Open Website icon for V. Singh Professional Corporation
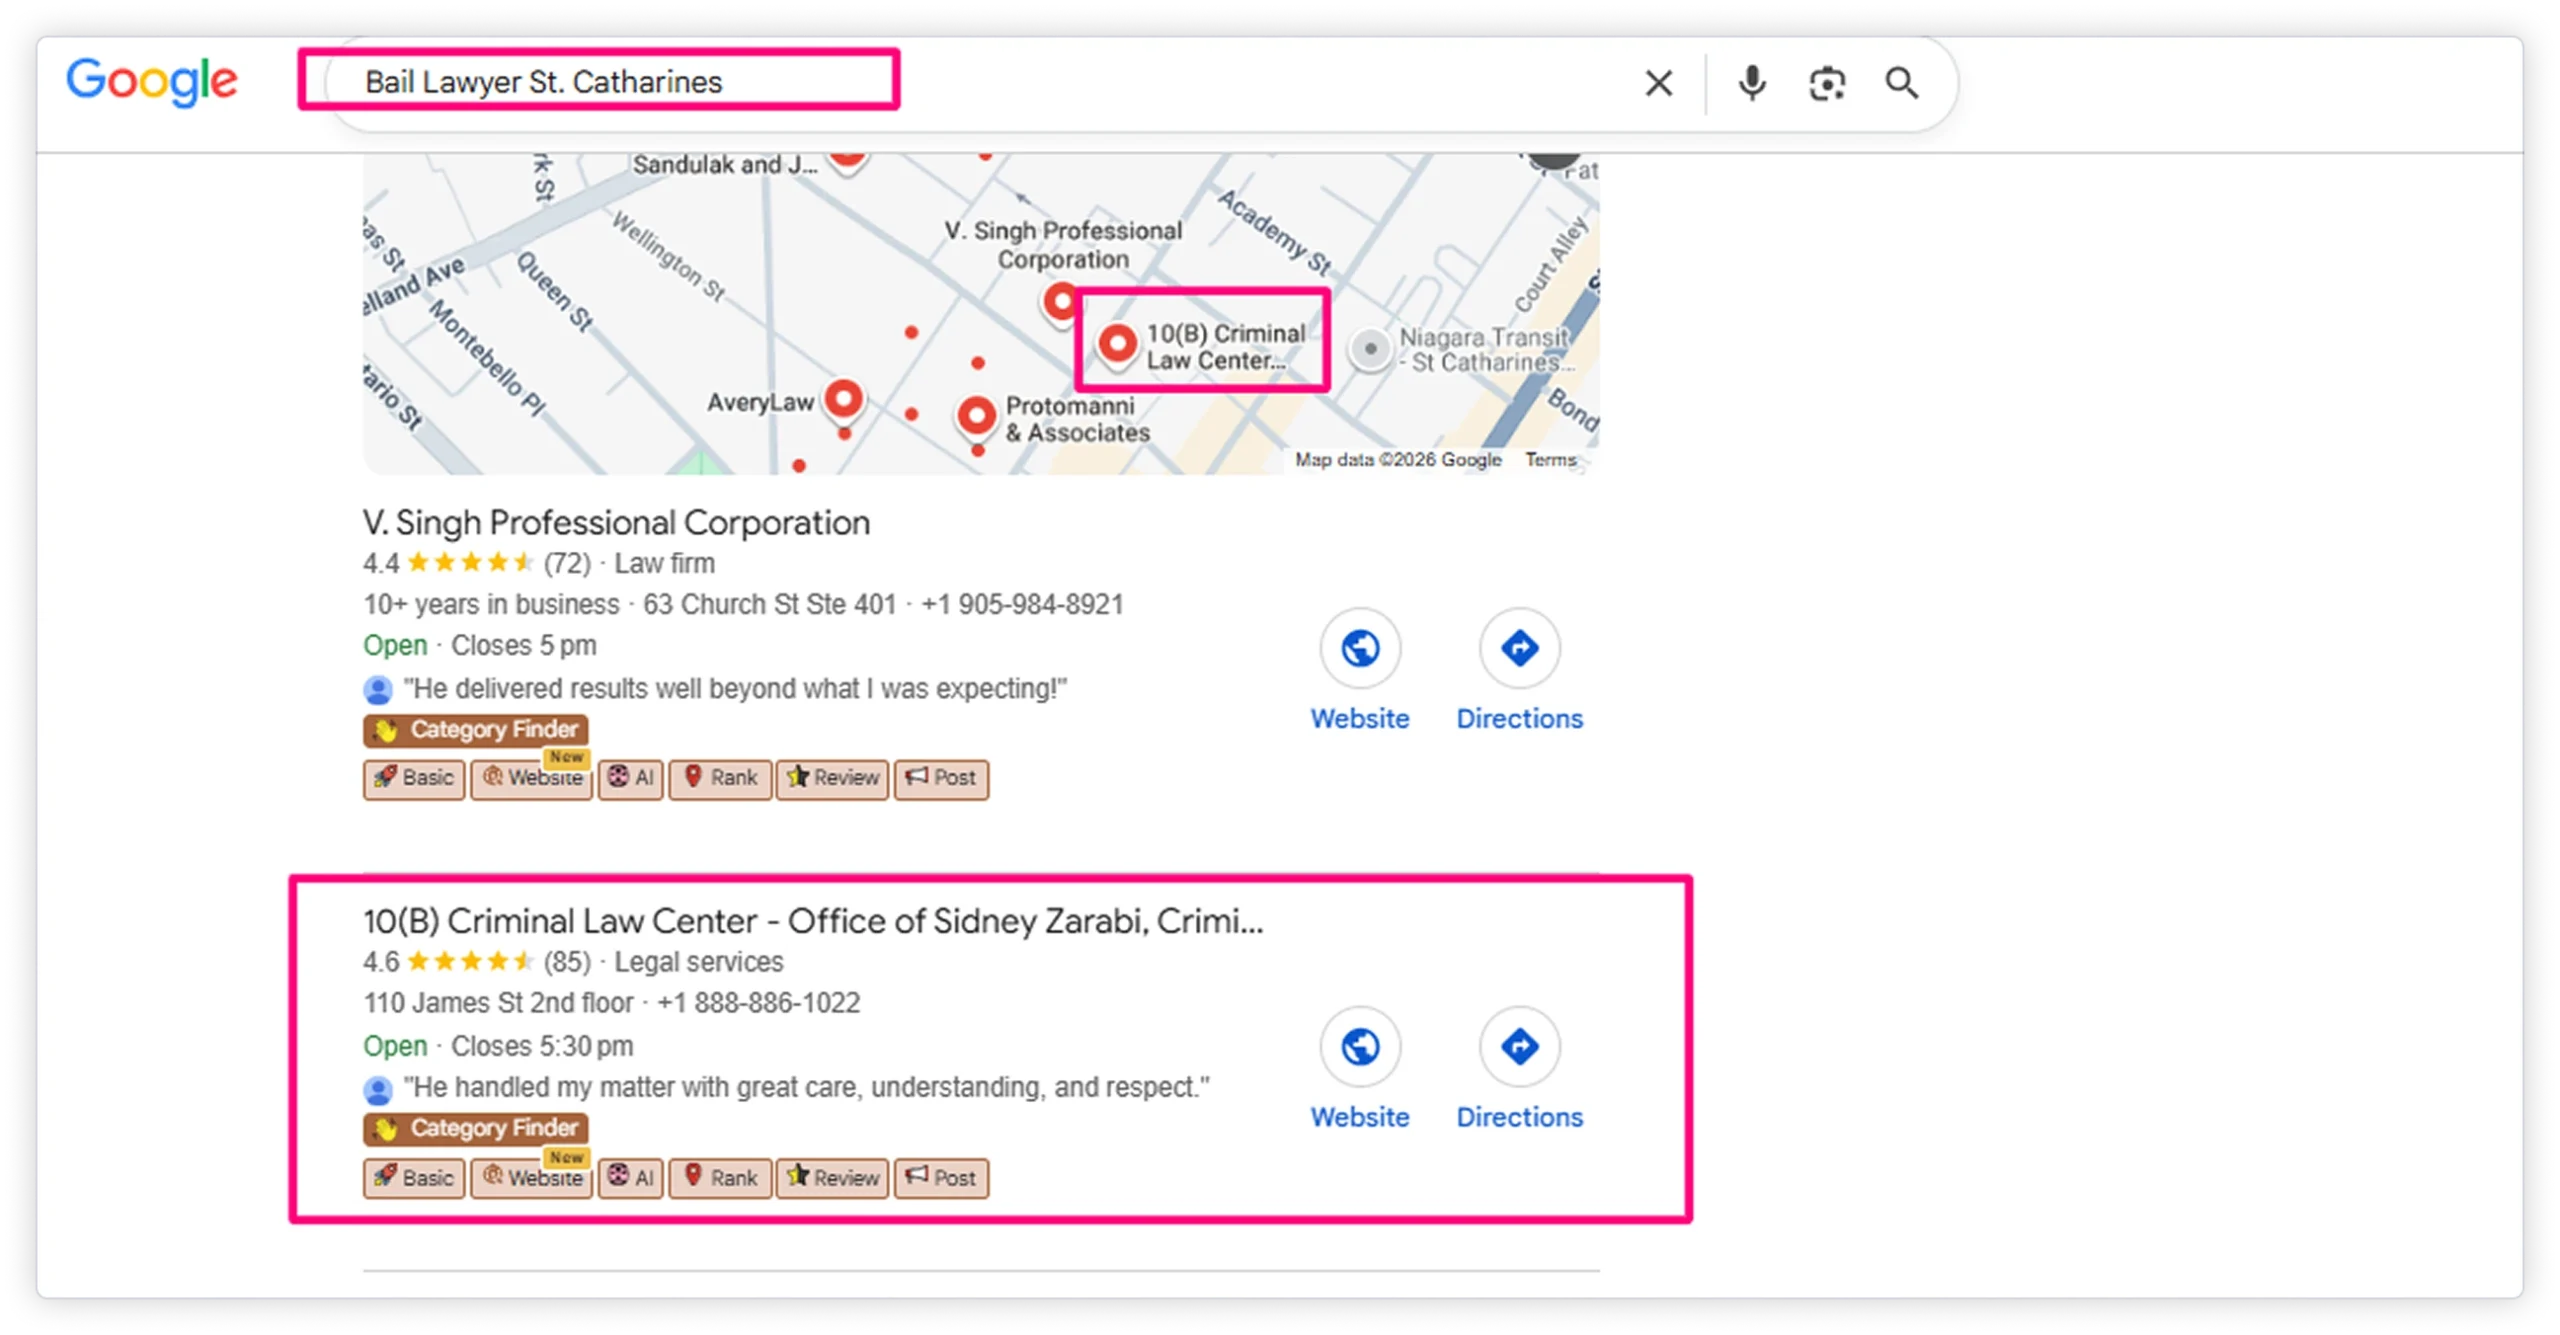Screen dimensions: 2560x1335 pyautogui.click(x=1360, y=648)
